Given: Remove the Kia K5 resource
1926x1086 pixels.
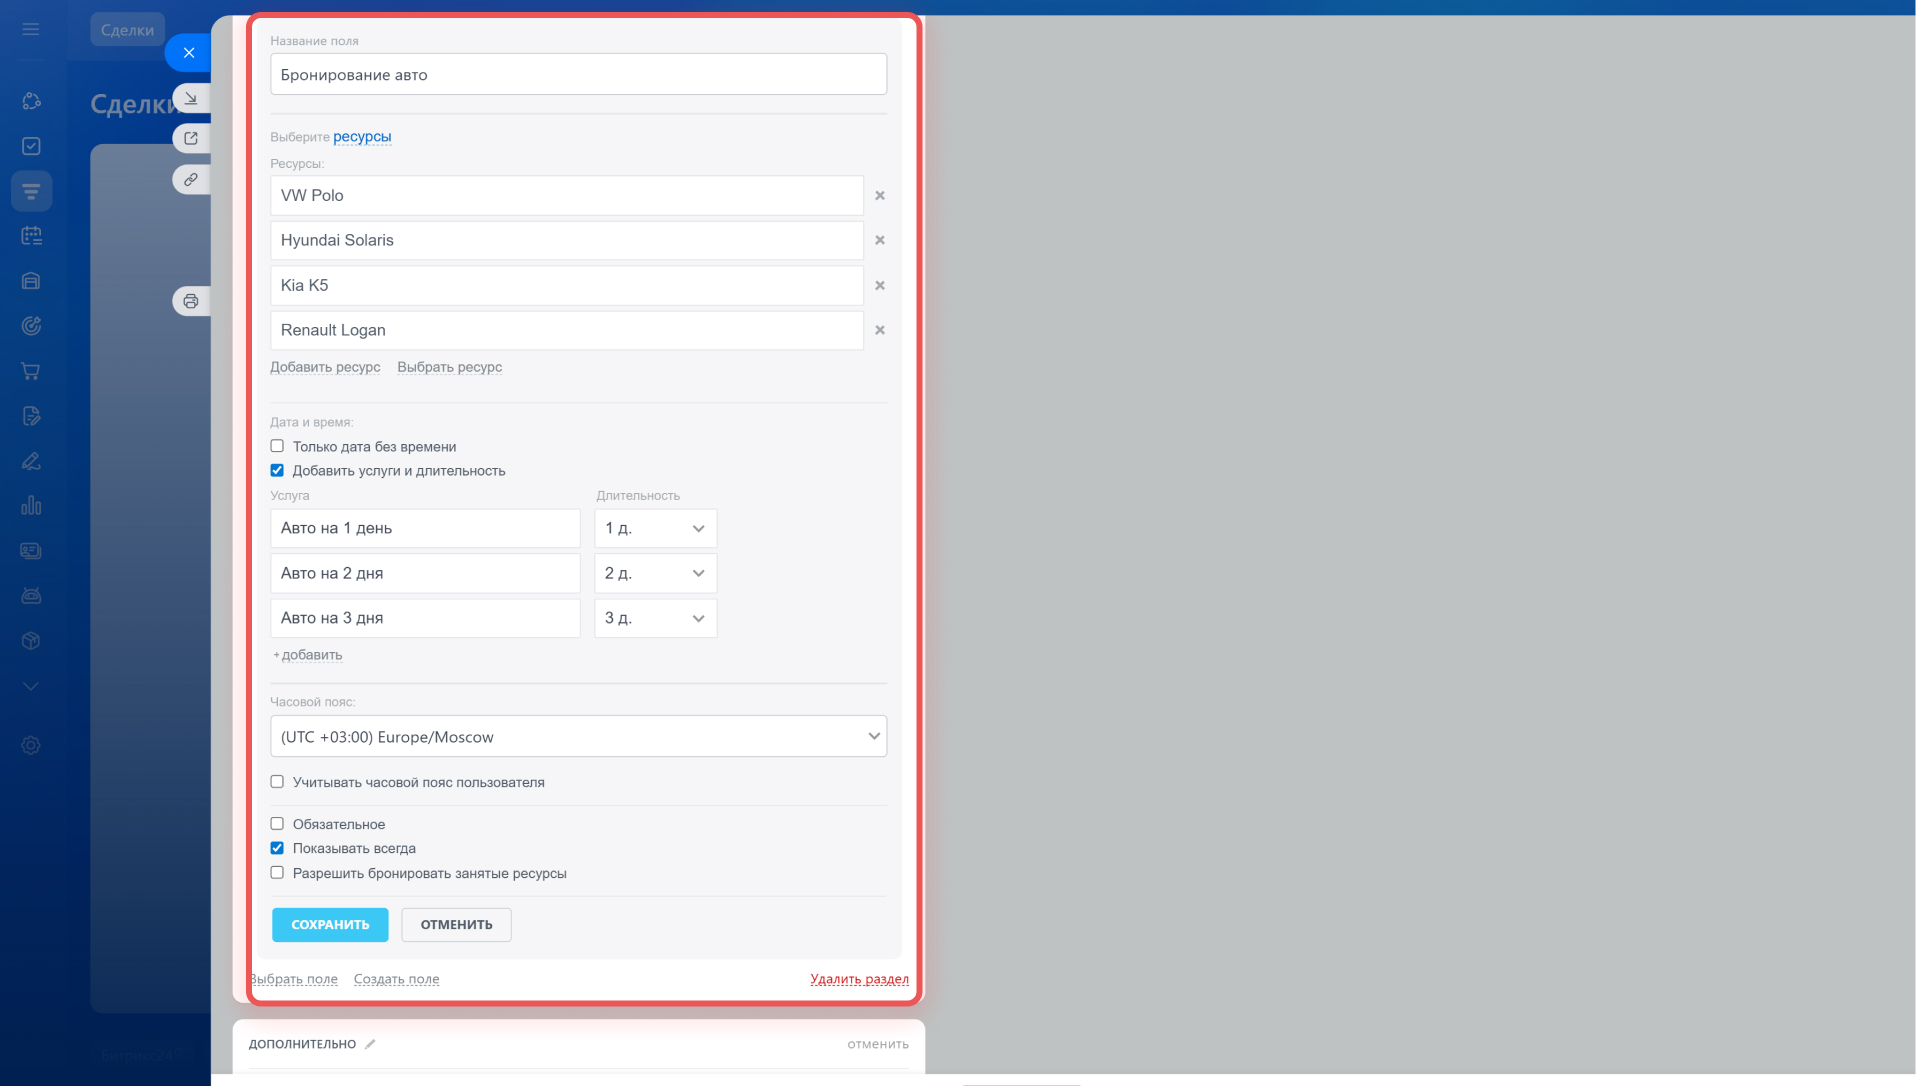Looking at the screenshot, I should (880, 286).
